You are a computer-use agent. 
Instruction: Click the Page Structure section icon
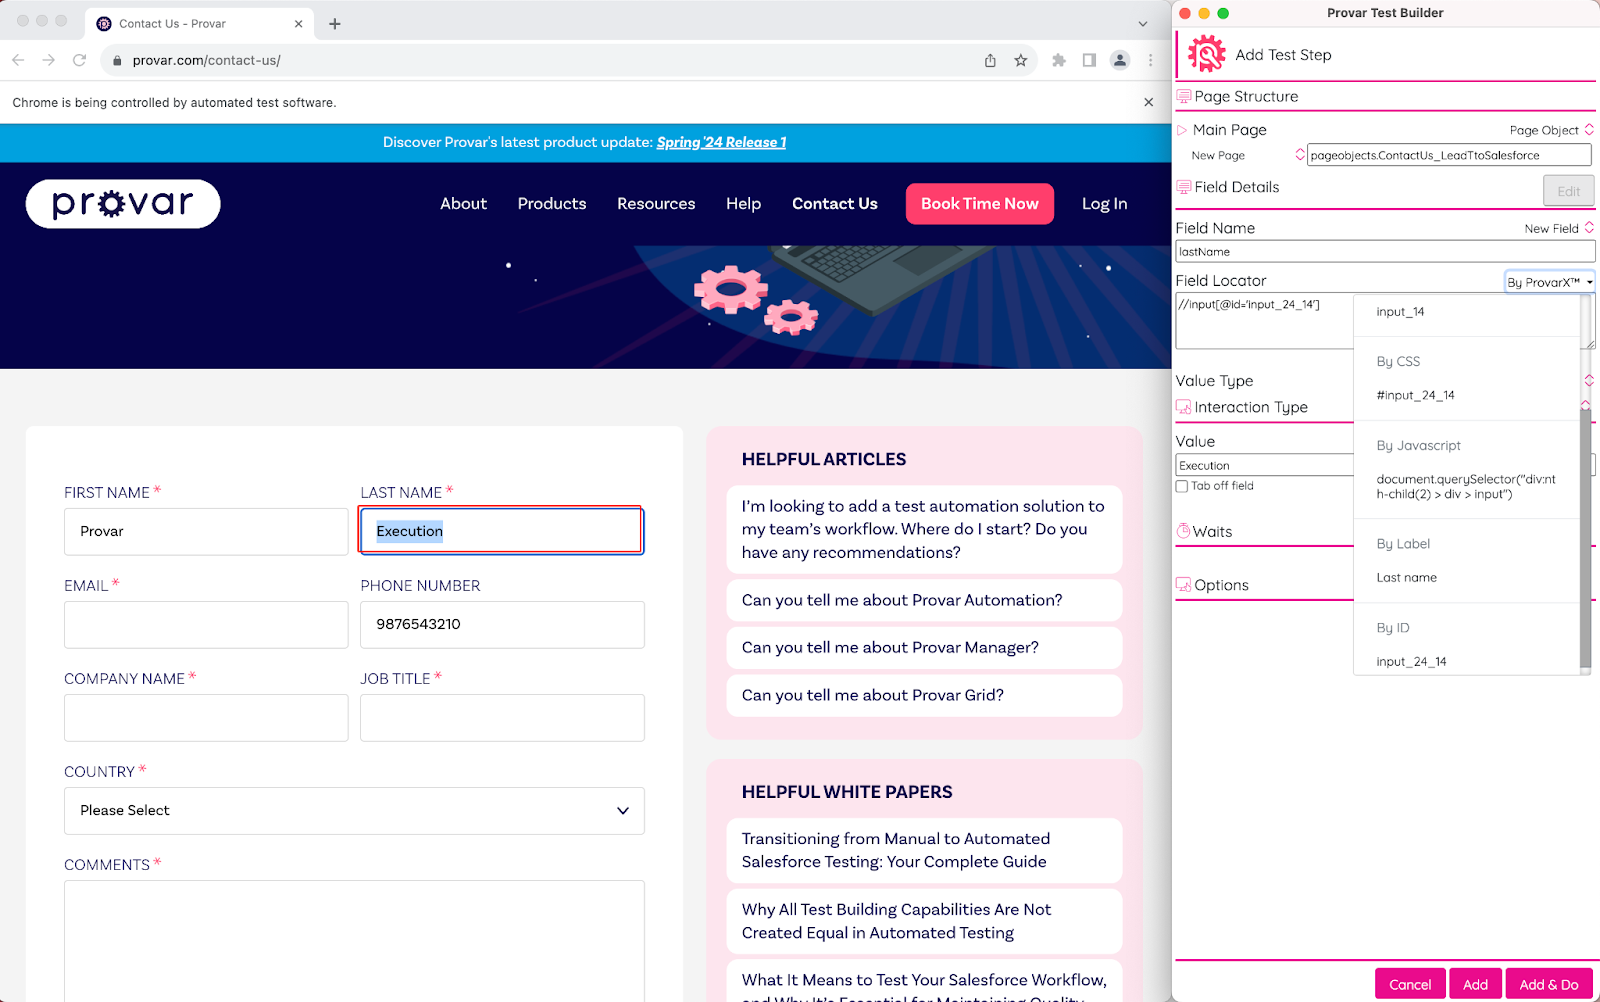point(1184,96)
